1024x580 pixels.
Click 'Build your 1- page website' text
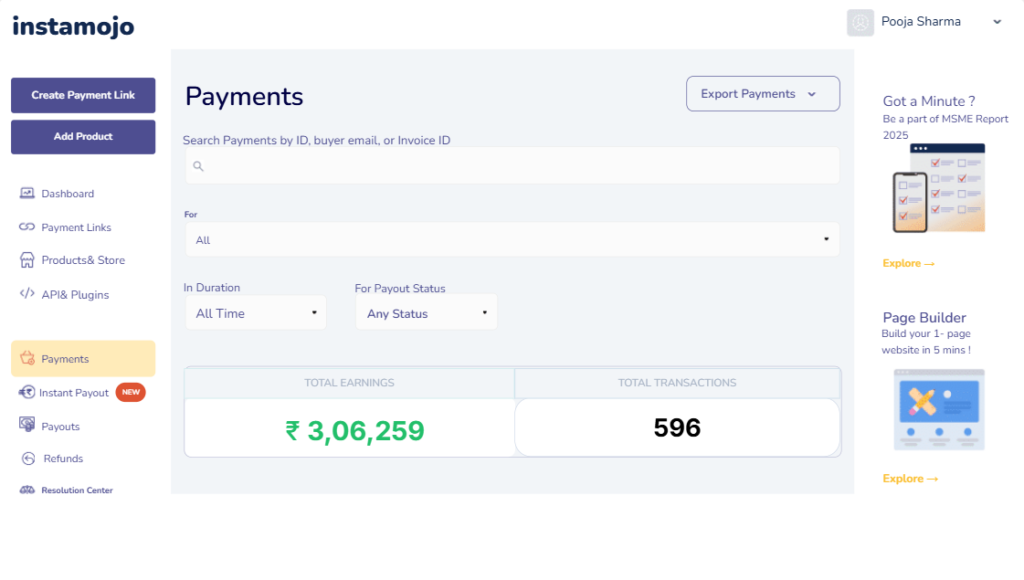click(926, 342)
